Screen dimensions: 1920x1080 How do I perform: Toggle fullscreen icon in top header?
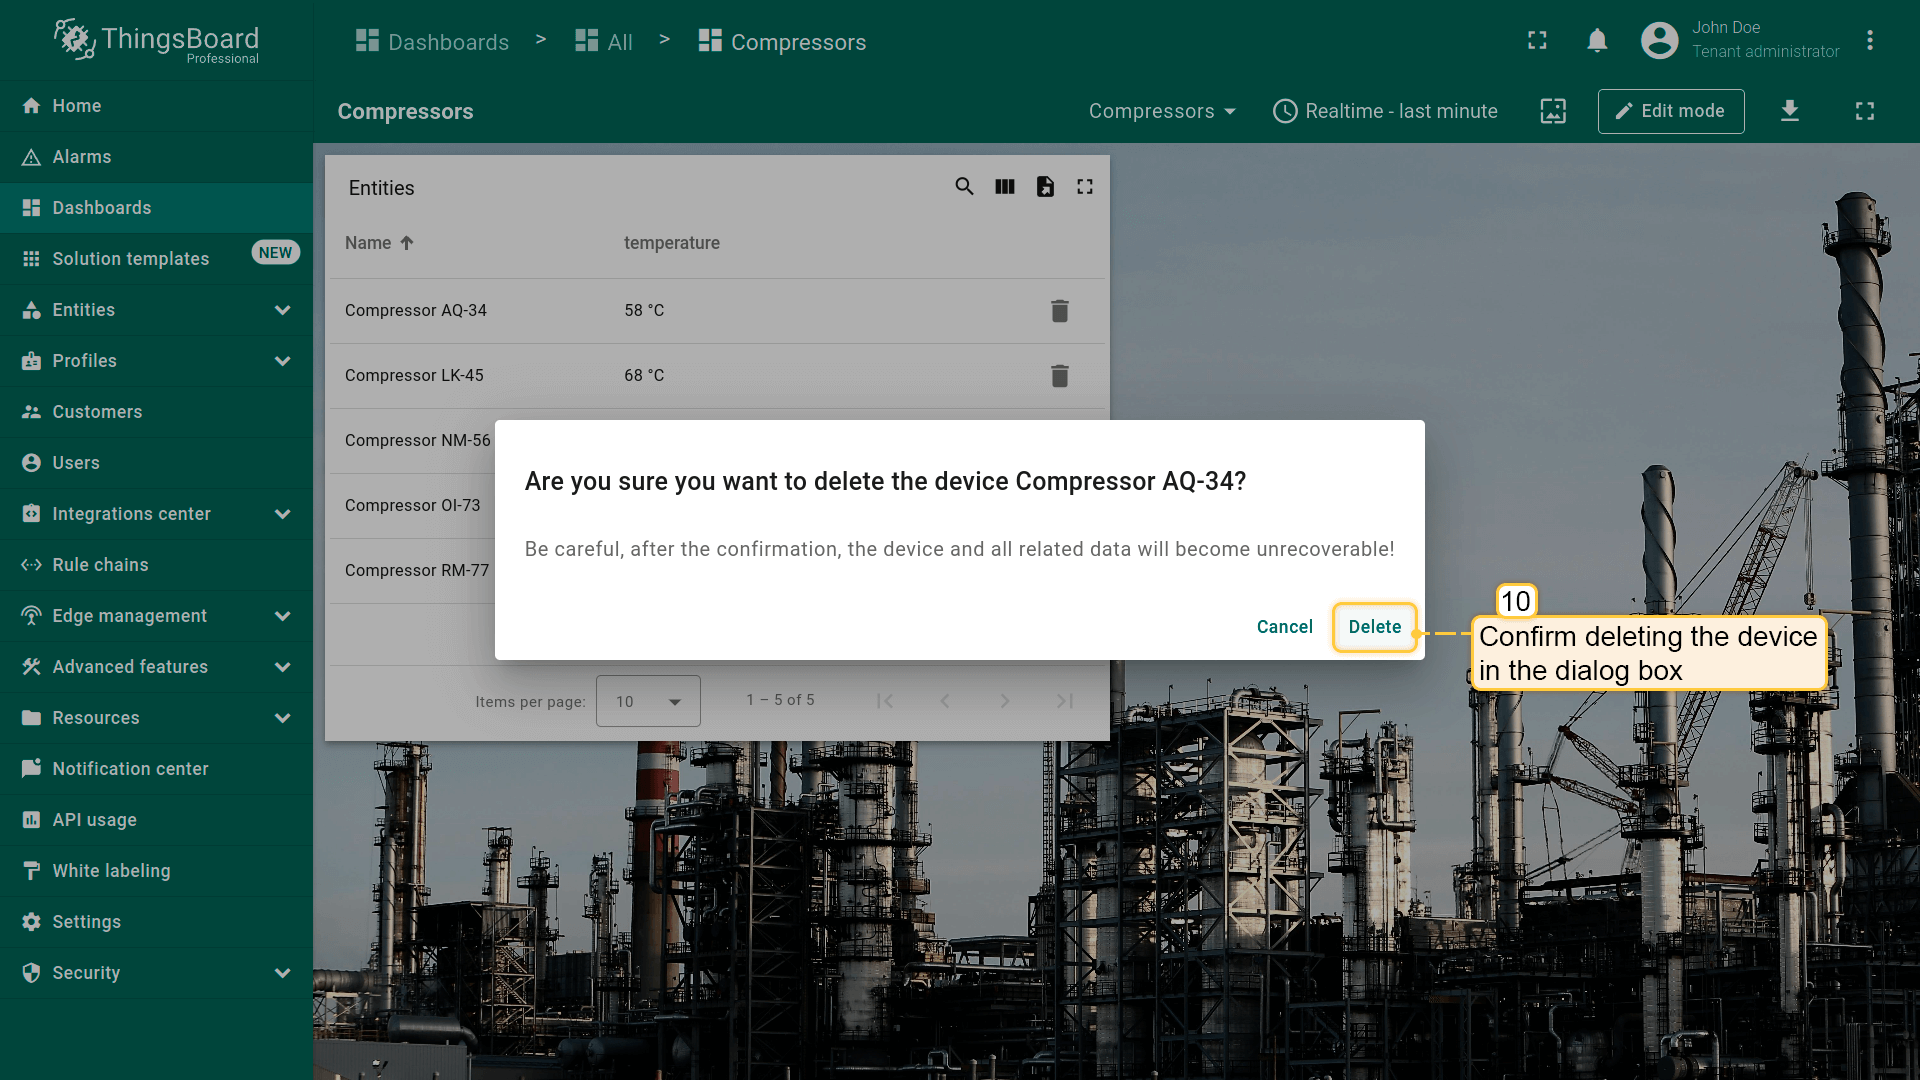pos(1537,41)
